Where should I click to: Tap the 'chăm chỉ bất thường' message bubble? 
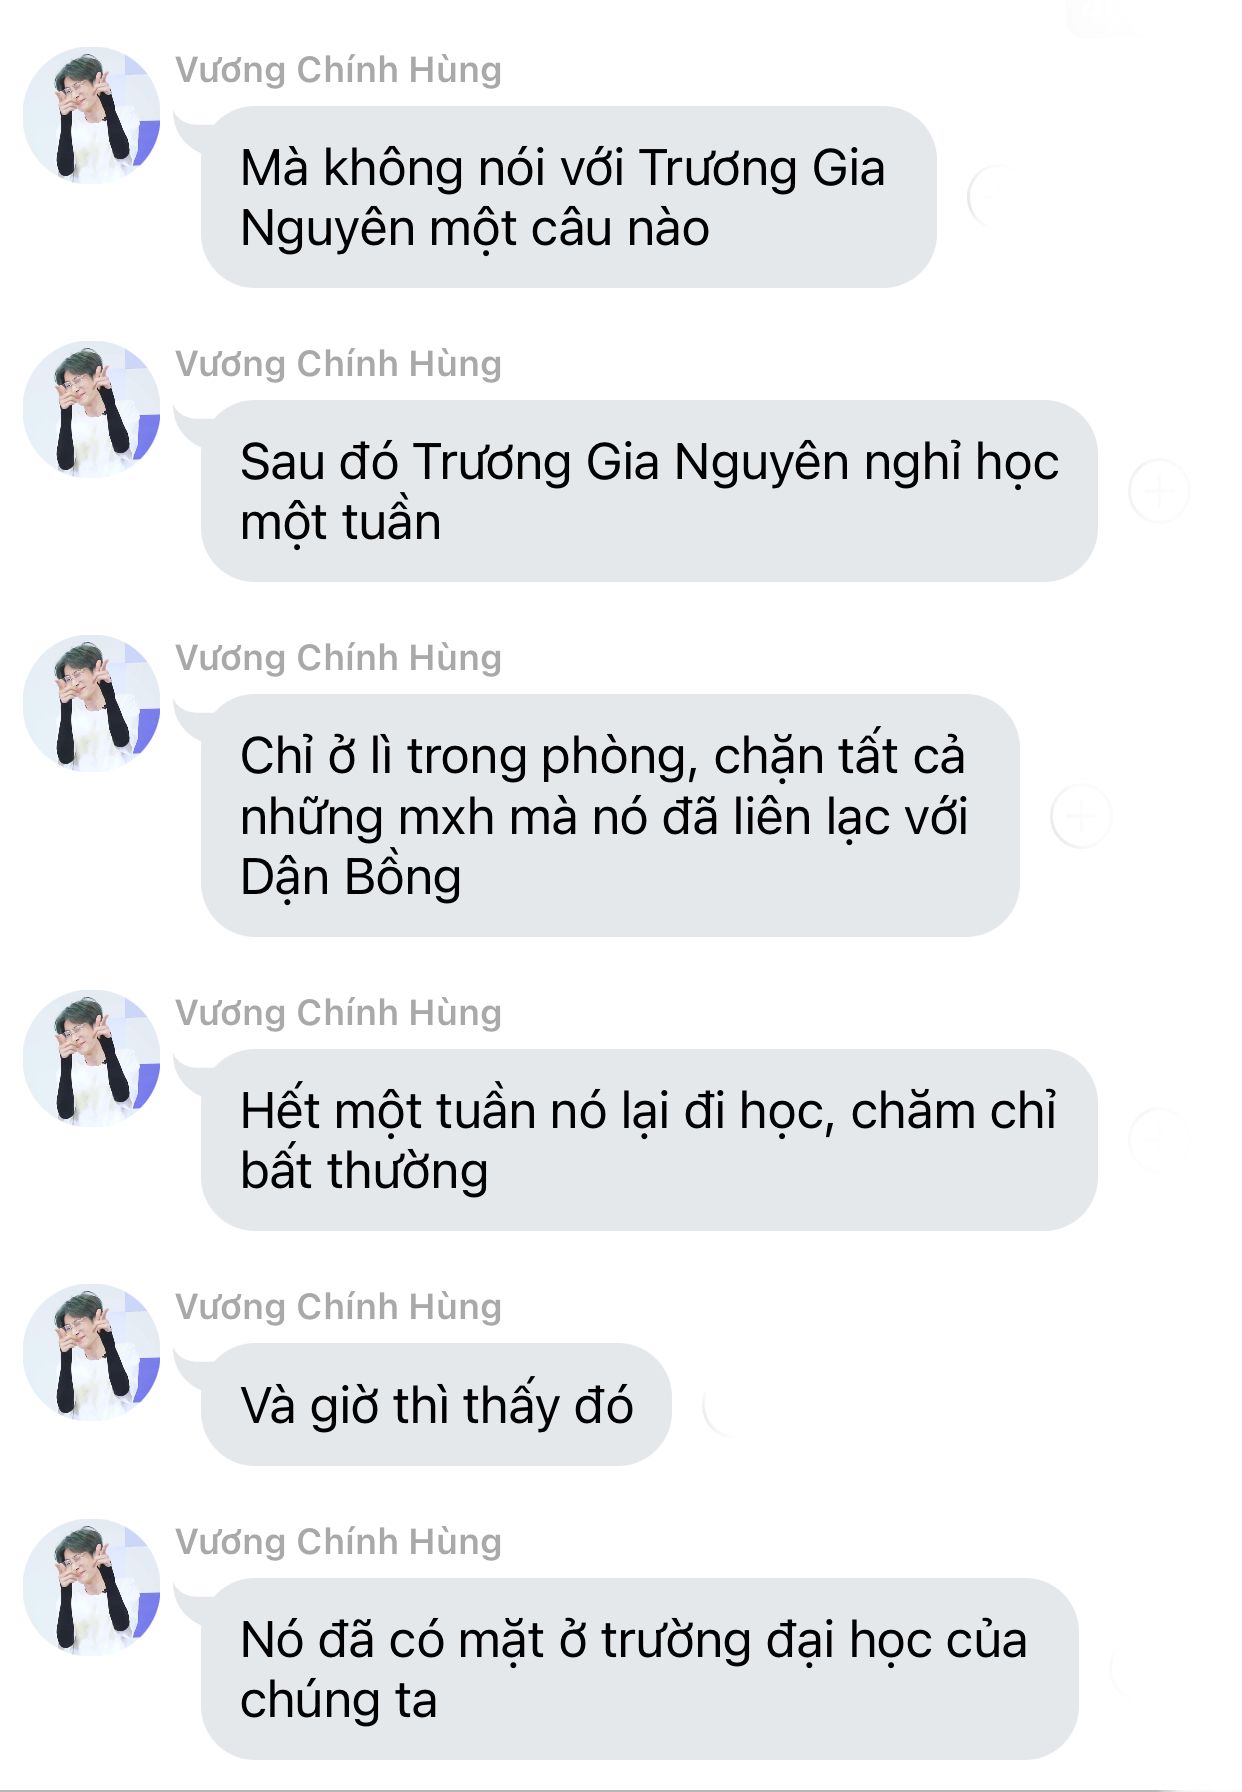click(x=649, y=1140)
